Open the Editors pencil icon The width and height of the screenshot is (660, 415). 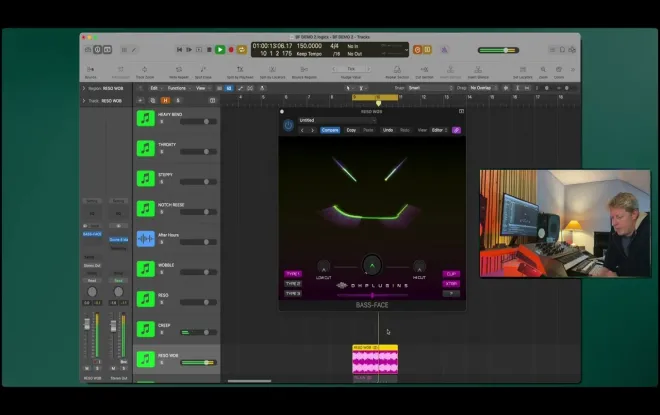134,50
